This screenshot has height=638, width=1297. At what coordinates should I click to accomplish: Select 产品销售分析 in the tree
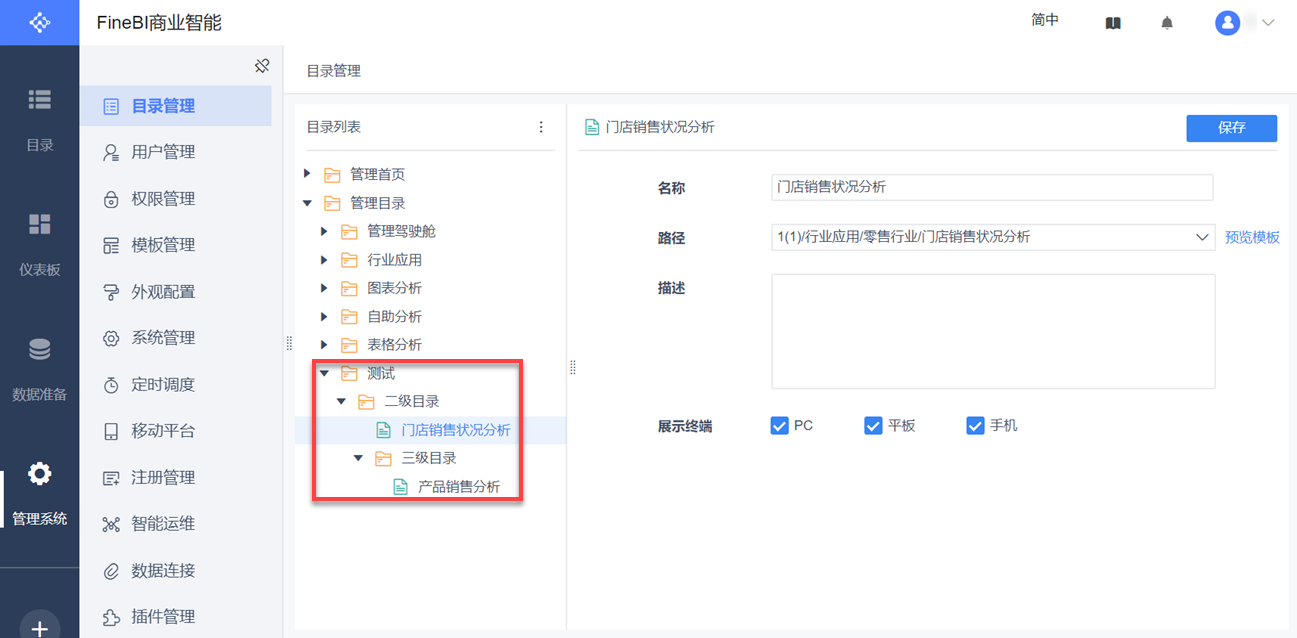[459, 487]
